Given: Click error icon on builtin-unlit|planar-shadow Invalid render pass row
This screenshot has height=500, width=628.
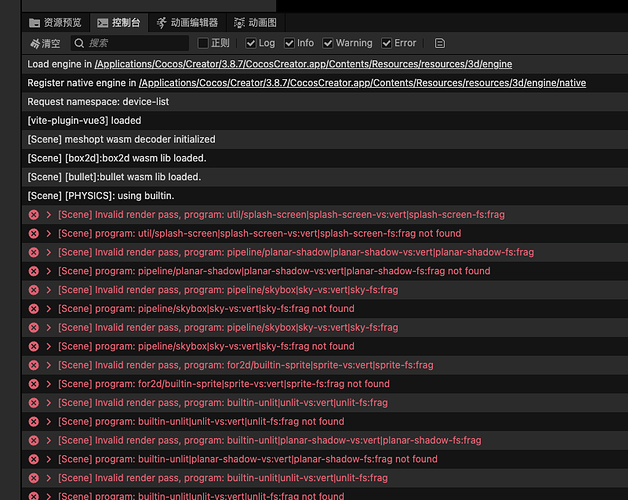Looking at the screenshot, I should pyautogui.click(x=34, y=441).
